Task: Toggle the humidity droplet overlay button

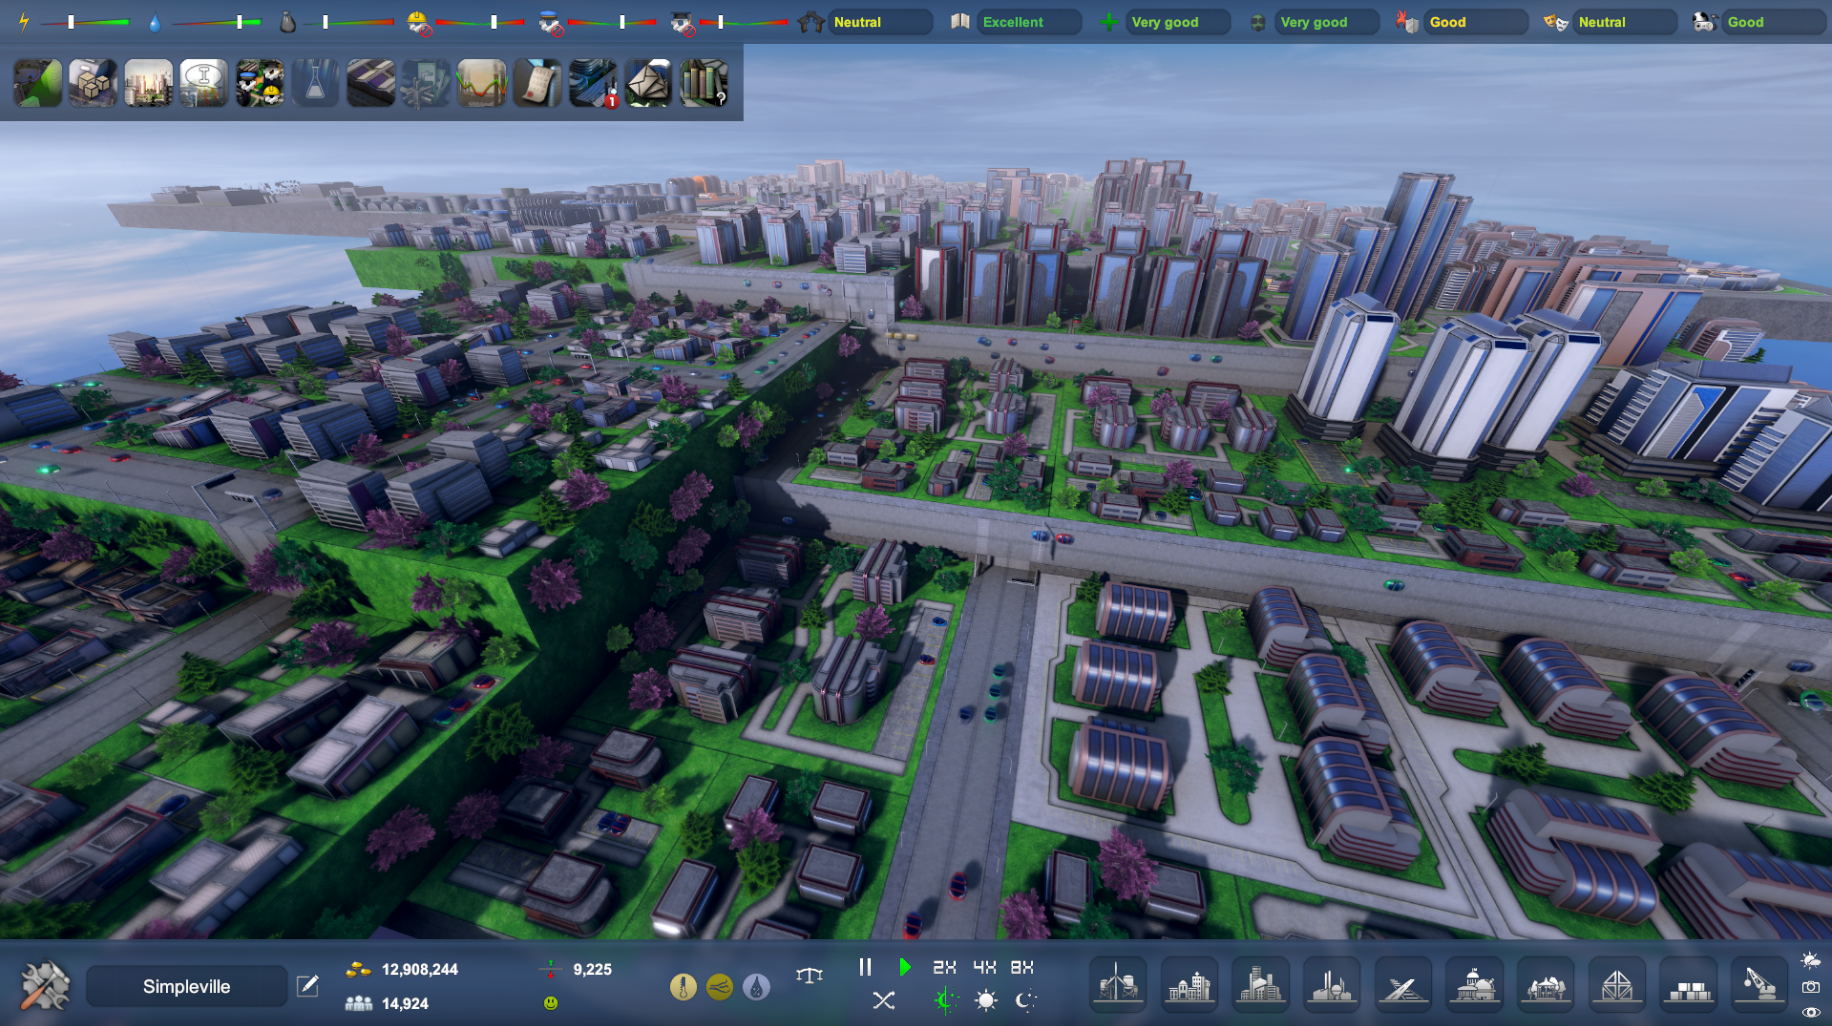Action: 757,988
